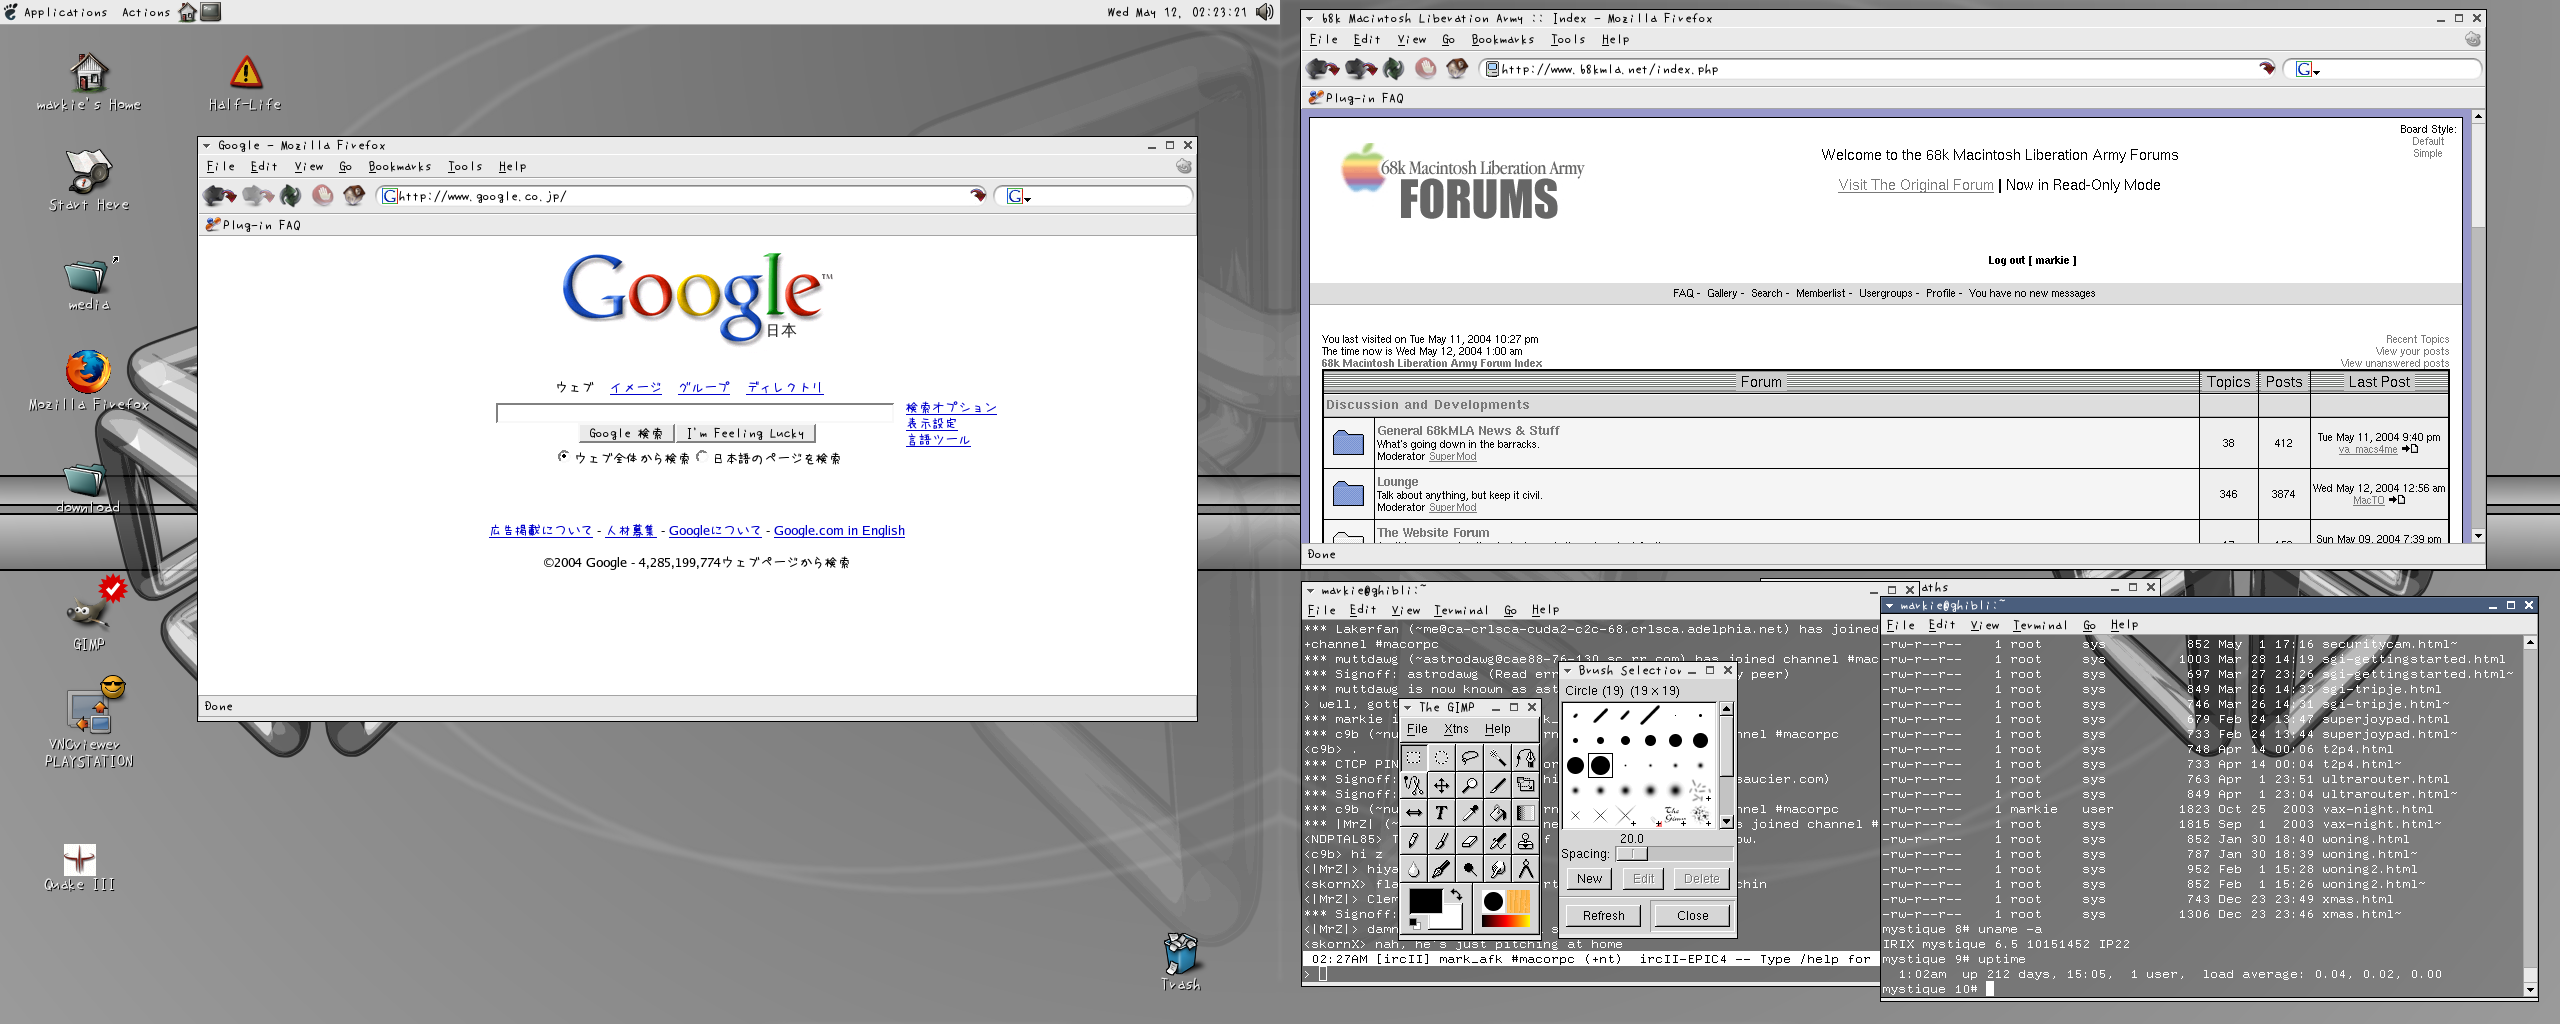Select the Crop knife tool in GIMP
This screenshot has height=1024, width=2560.
coord(1497,785)
